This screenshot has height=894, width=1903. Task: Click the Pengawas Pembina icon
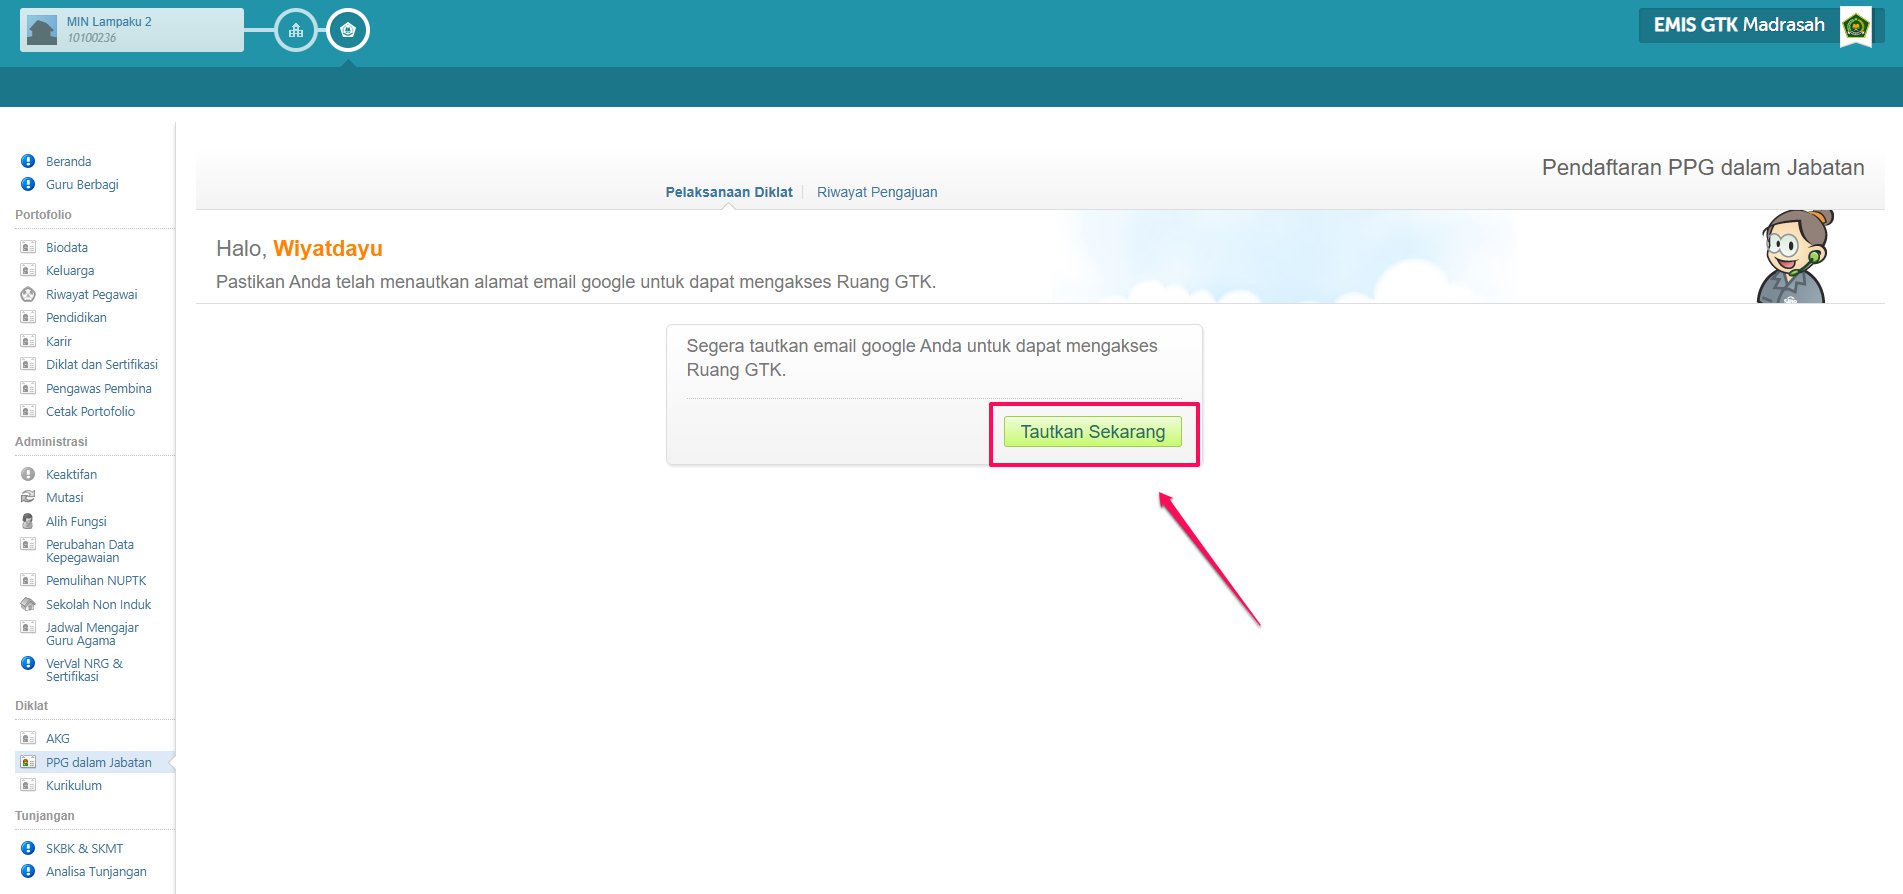click(28, 388)
